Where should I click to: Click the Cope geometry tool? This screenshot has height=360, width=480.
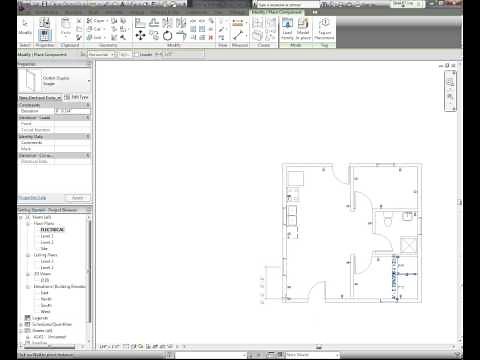[96, 21]
